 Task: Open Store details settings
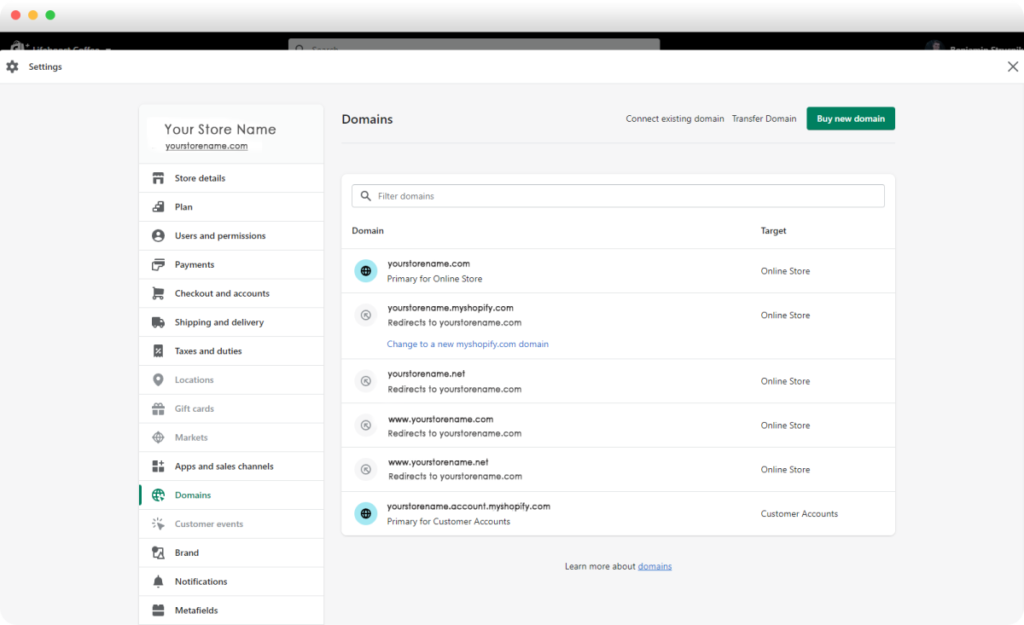pyautogui.click(x=231, y=178)
